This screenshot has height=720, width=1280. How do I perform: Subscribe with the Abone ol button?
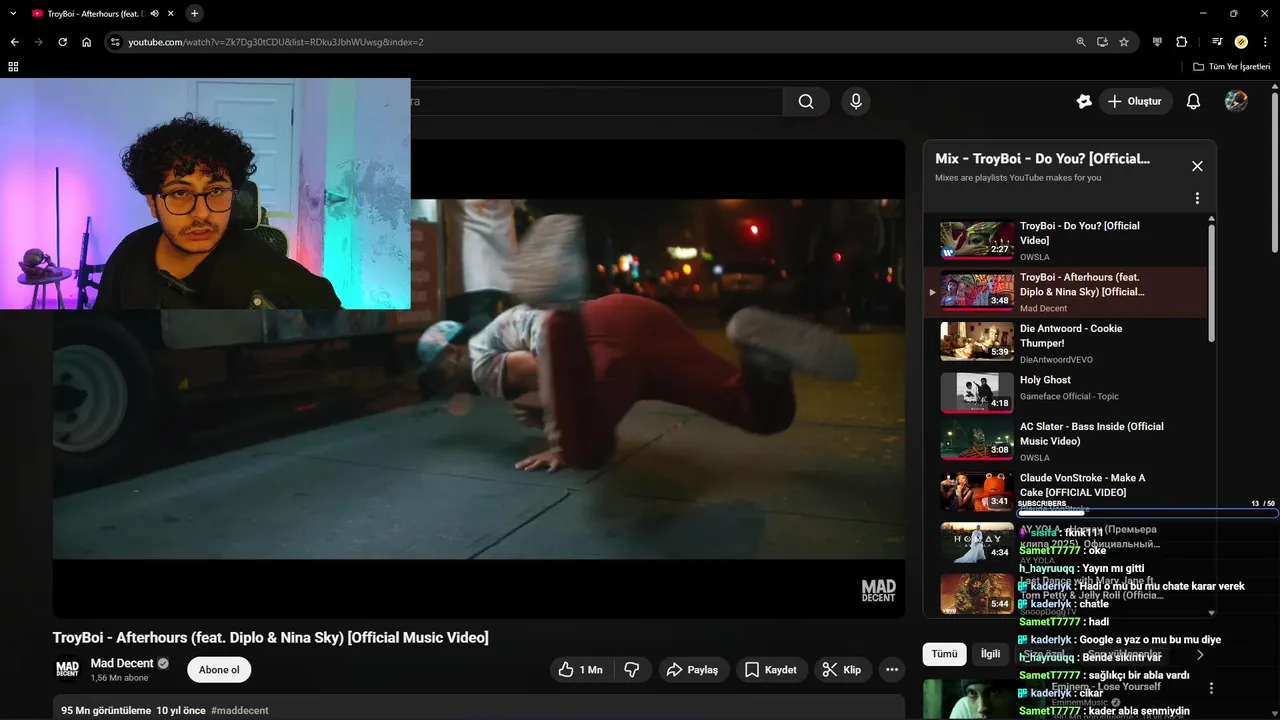[x=219, y=670]
